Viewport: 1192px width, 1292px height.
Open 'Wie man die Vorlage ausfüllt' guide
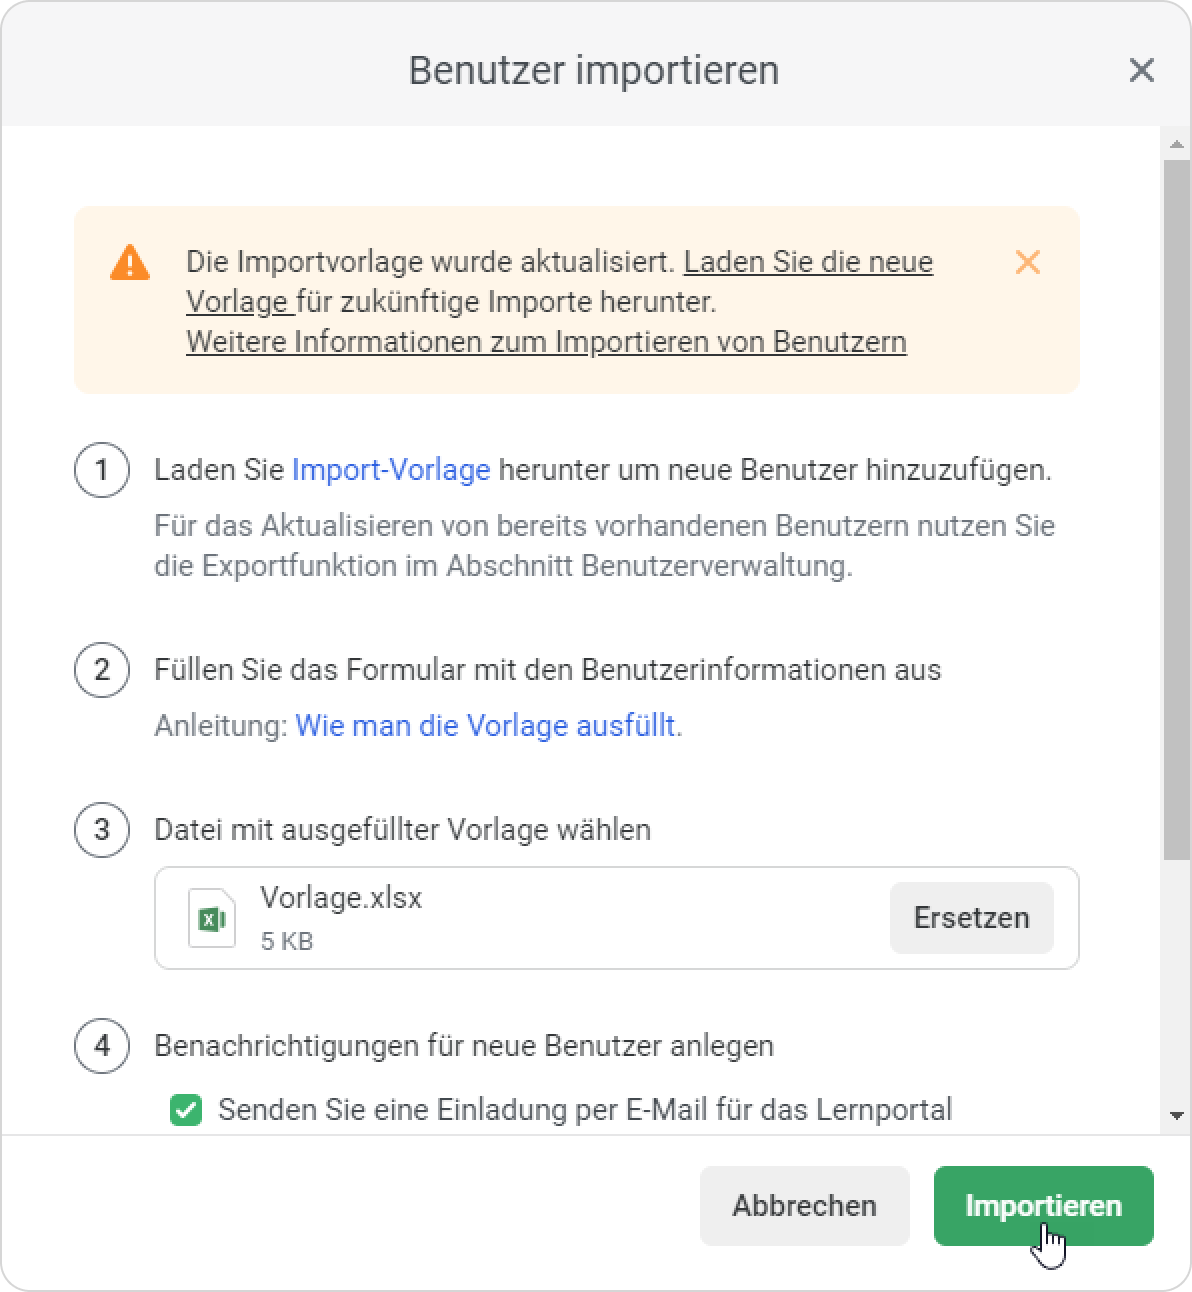[485, 726]
